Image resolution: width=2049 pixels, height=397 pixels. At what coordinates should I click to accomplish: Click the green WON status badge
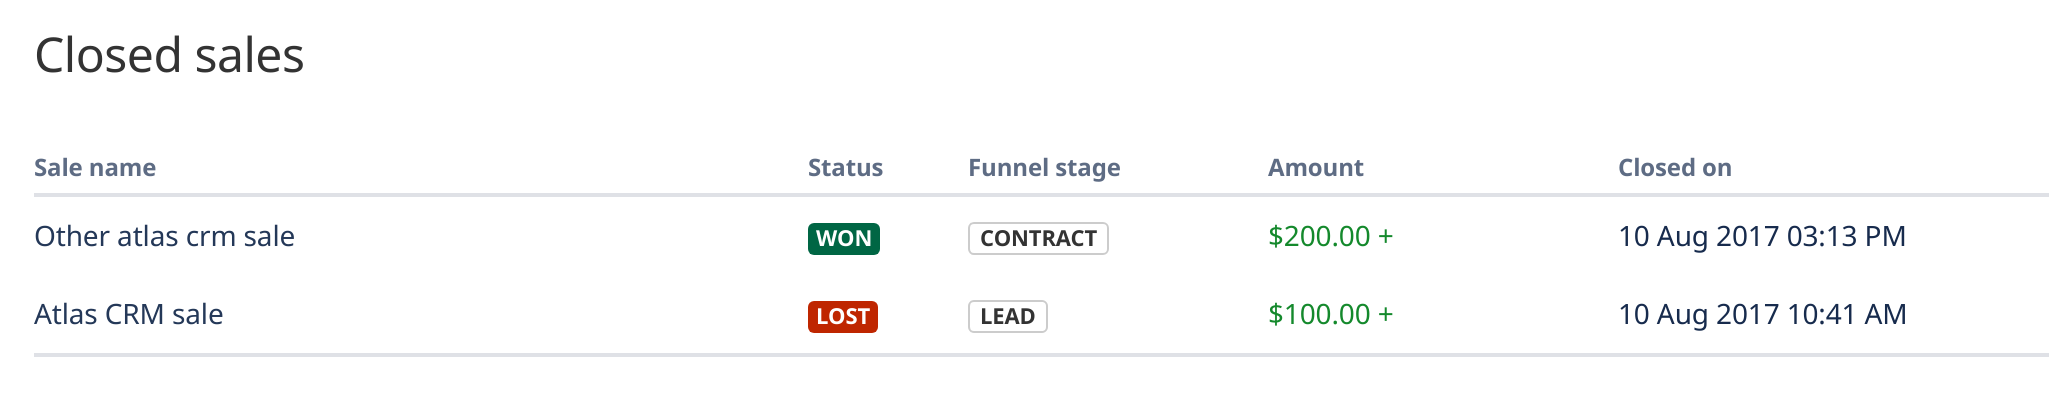(x=843, y=238)
